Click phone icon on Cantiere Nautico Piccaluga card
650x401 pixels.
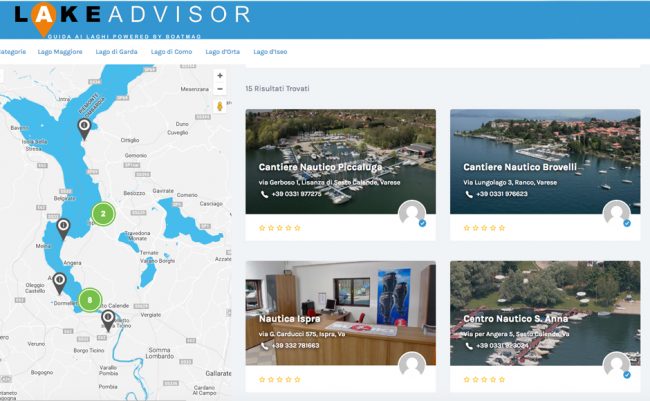point(264,194)
